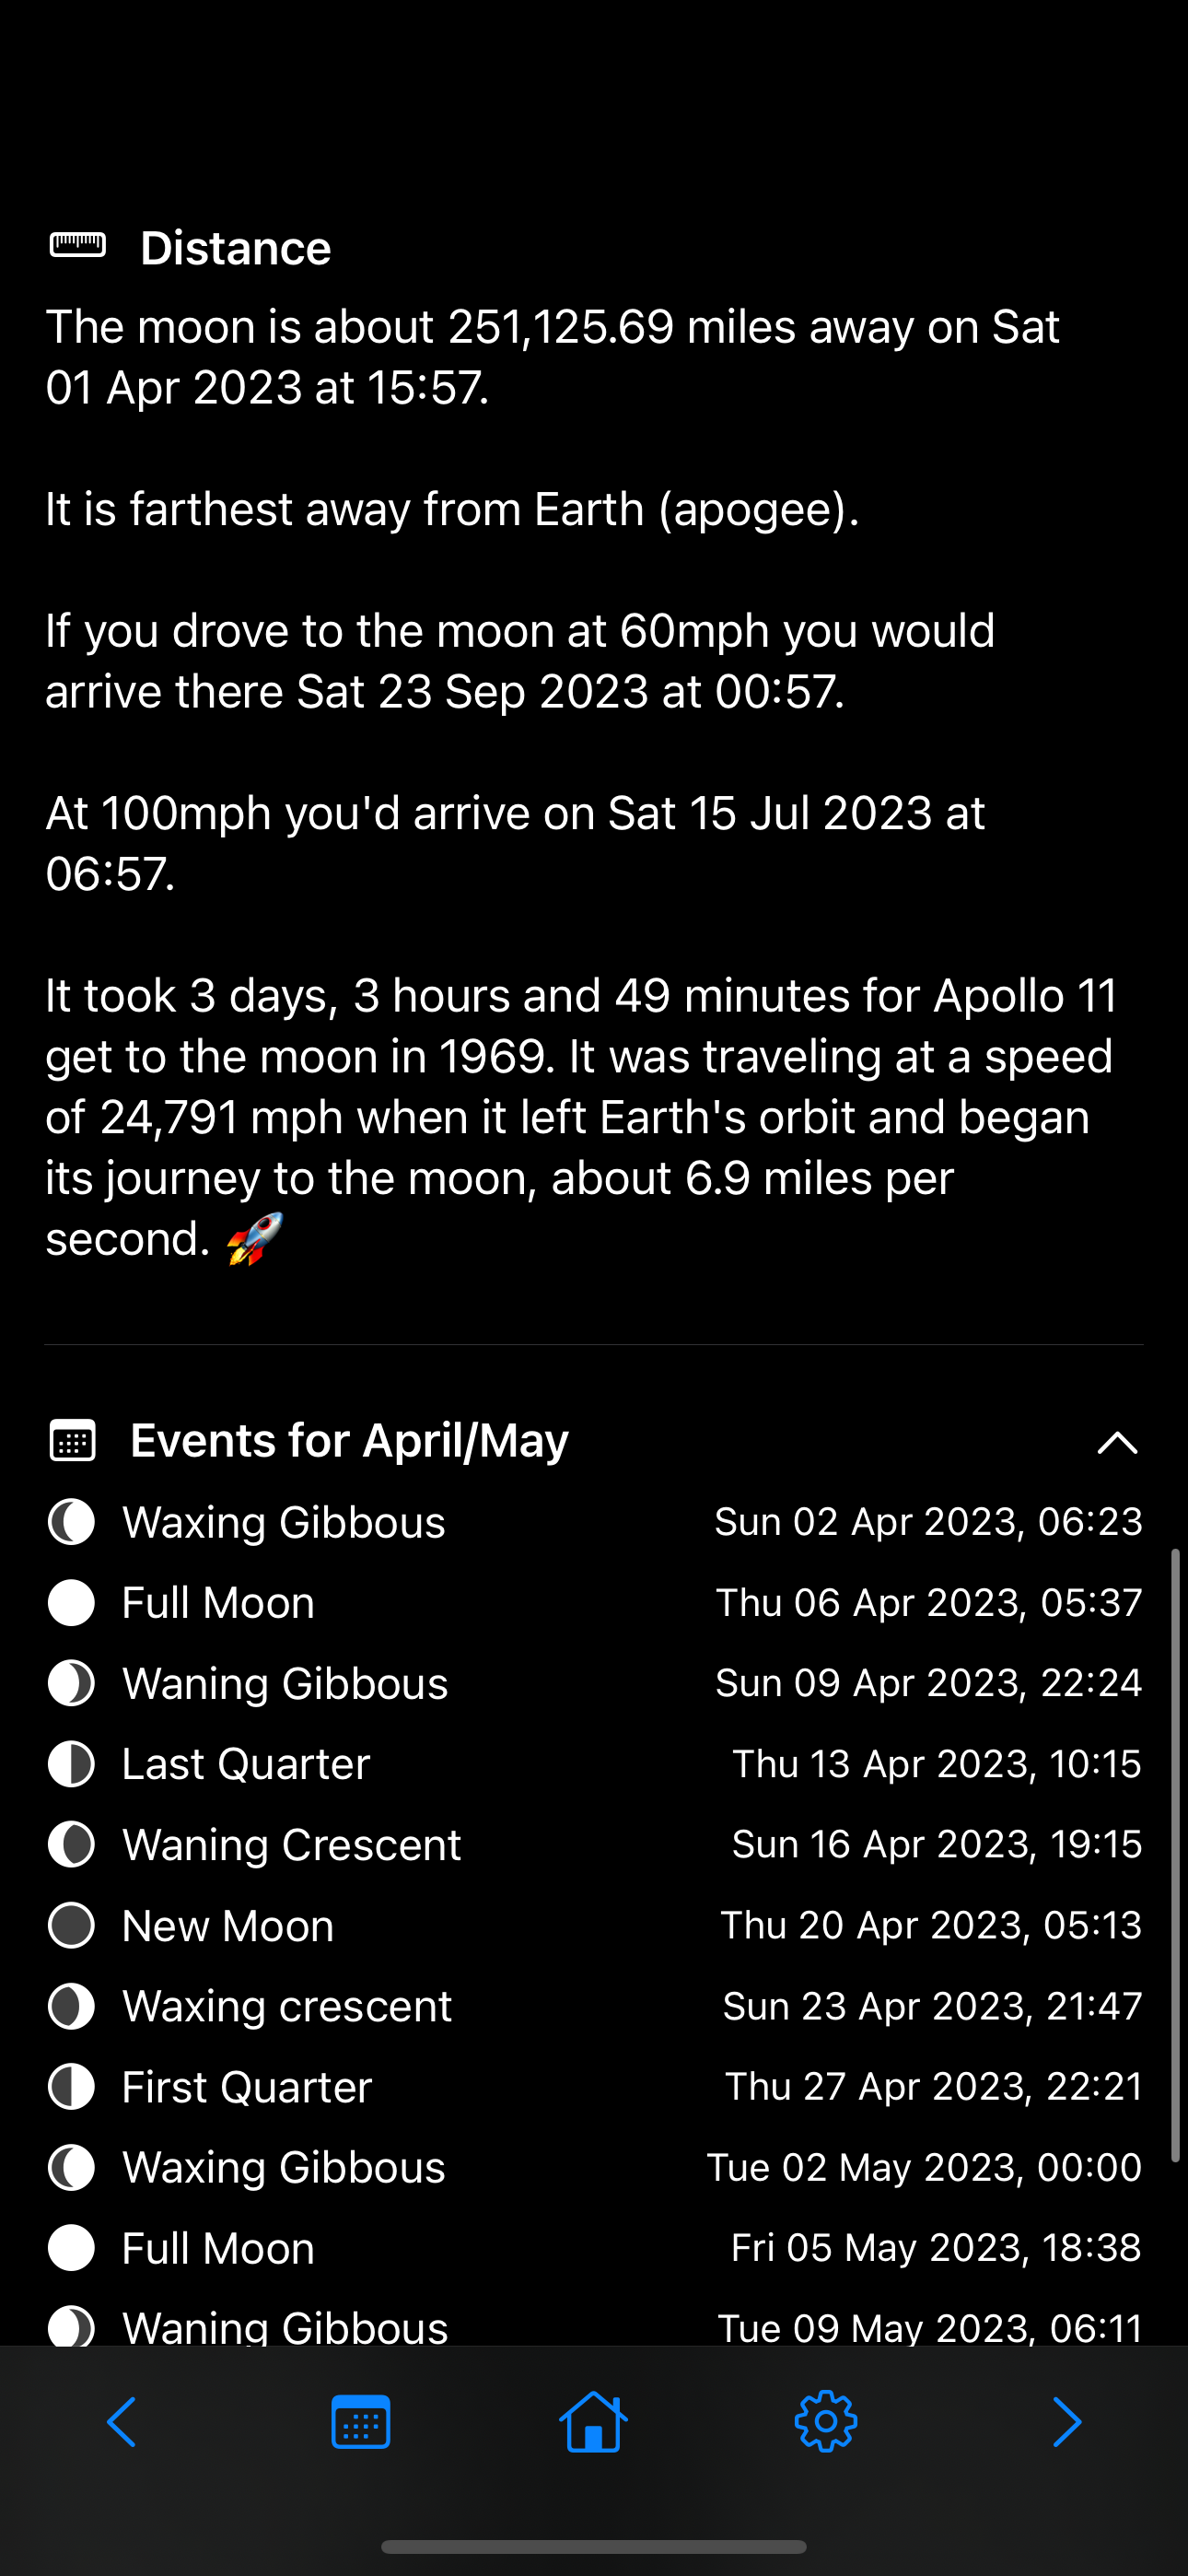Tap the Waning Gibbous 09 Apr row
Screen dimensions: 1188x2576
594,1683
